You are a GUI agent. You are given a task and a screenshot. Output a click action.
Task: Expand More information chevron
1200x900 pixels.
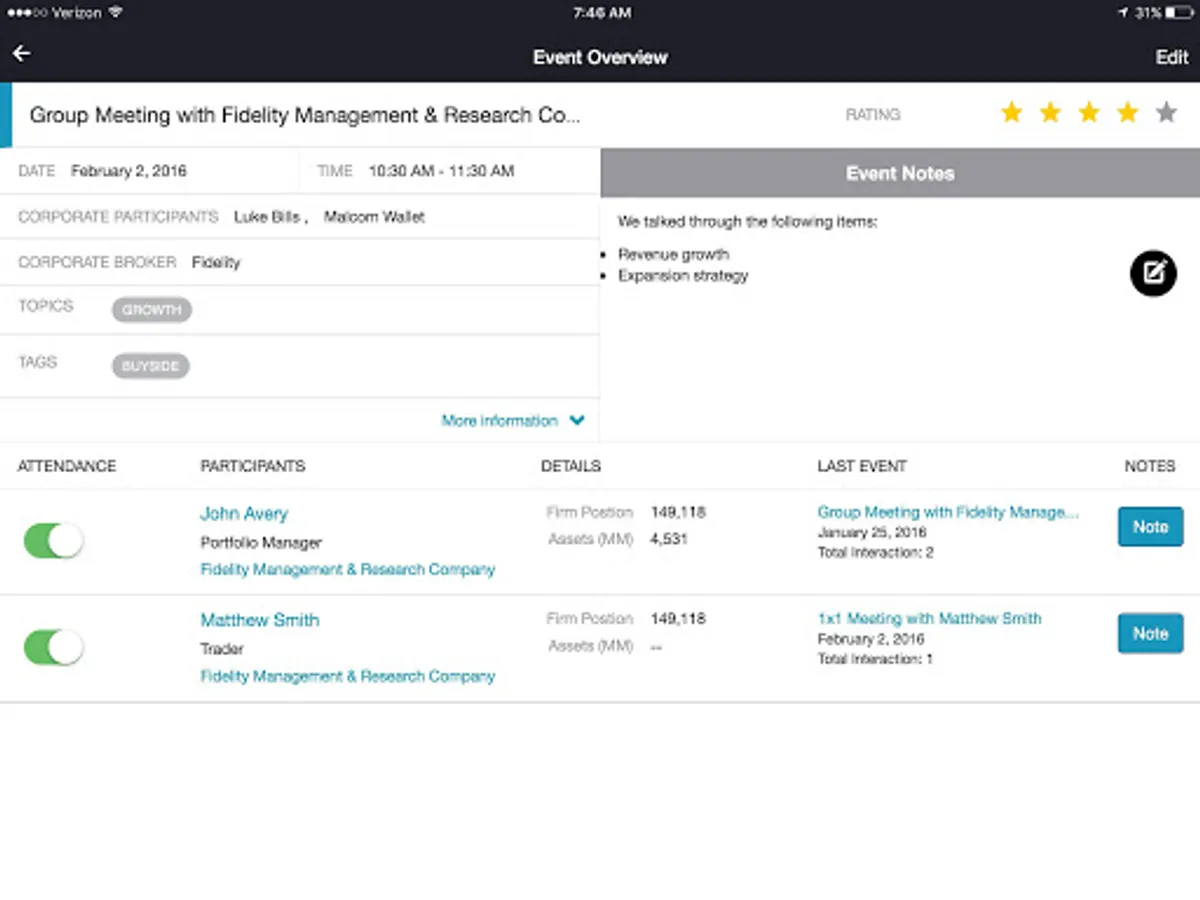pyautogui.click(x=577, y=421)
